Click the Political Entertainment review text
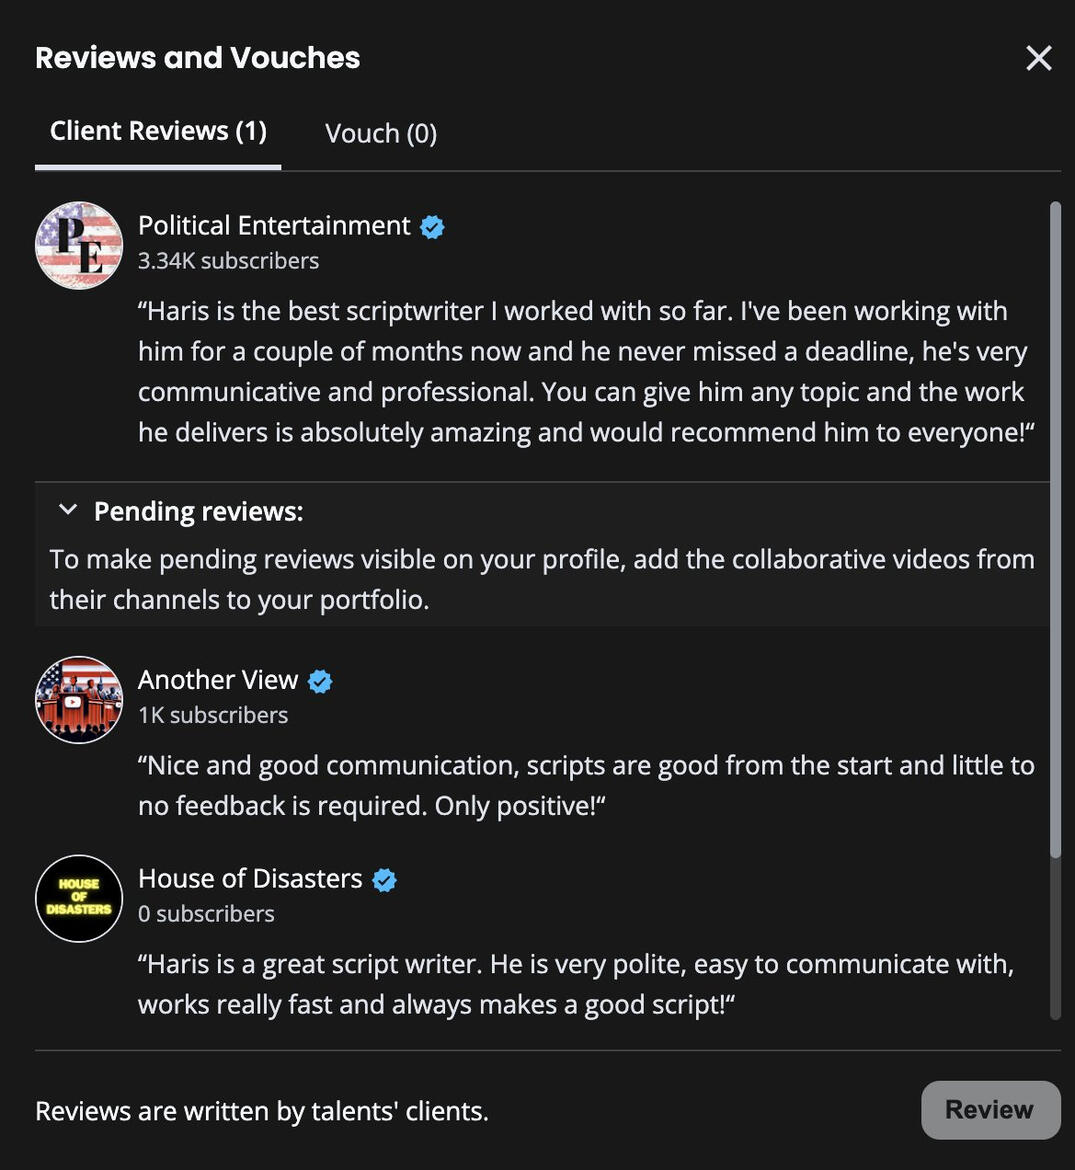 pos(585,371)
